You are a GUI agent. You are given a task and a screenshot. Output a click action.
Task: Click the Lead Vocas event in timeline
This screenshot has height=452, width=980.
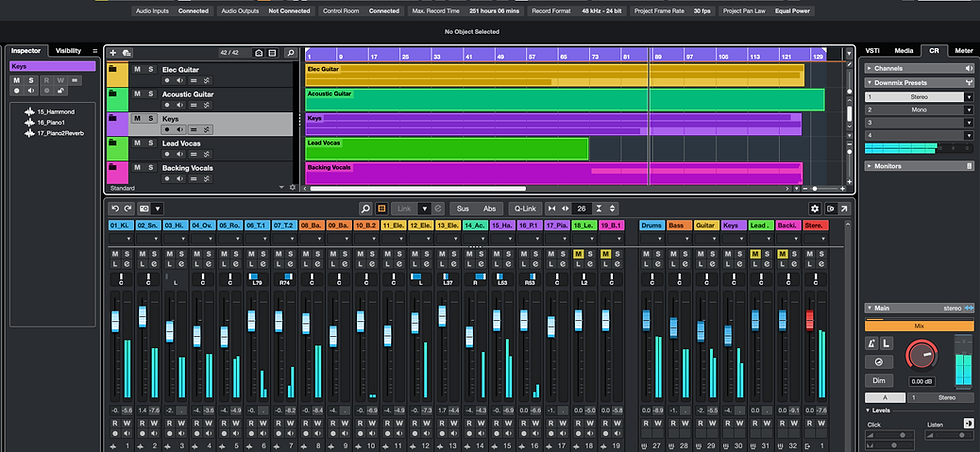(x=447, y=149)
